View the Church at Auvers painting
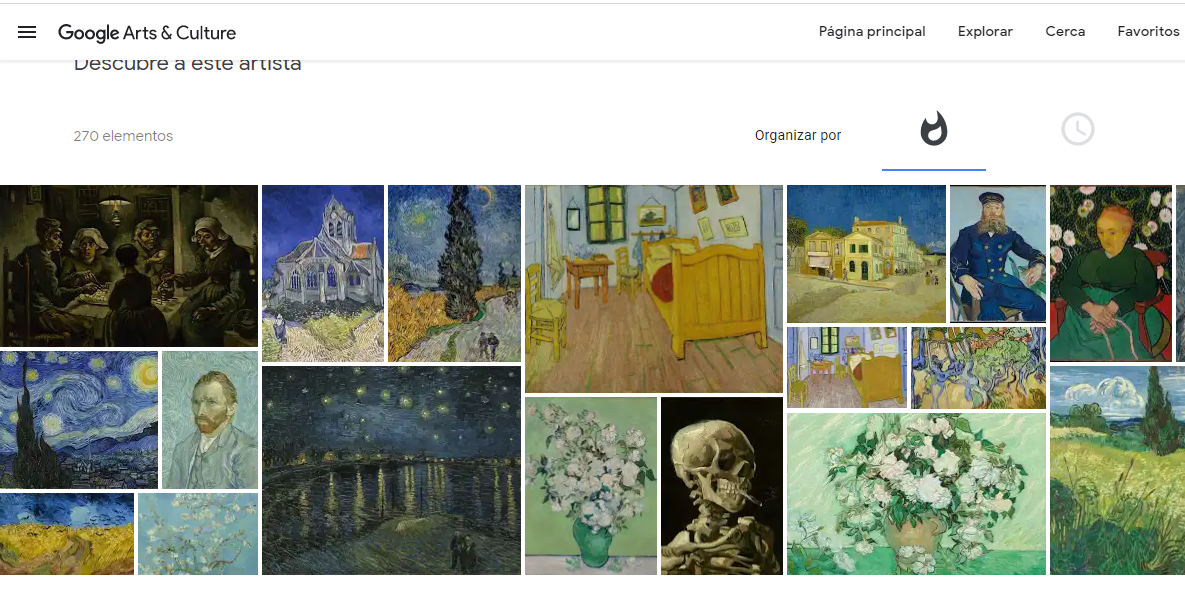1185x611 pixels. click(322, 273)
